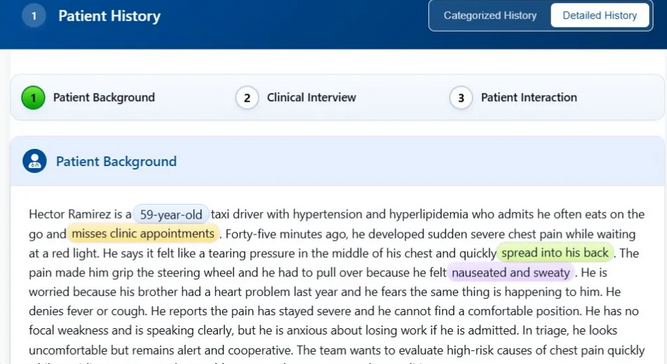Click the Patient Background section header bar
Screen dimensions: 667x364
click(337, 161)
